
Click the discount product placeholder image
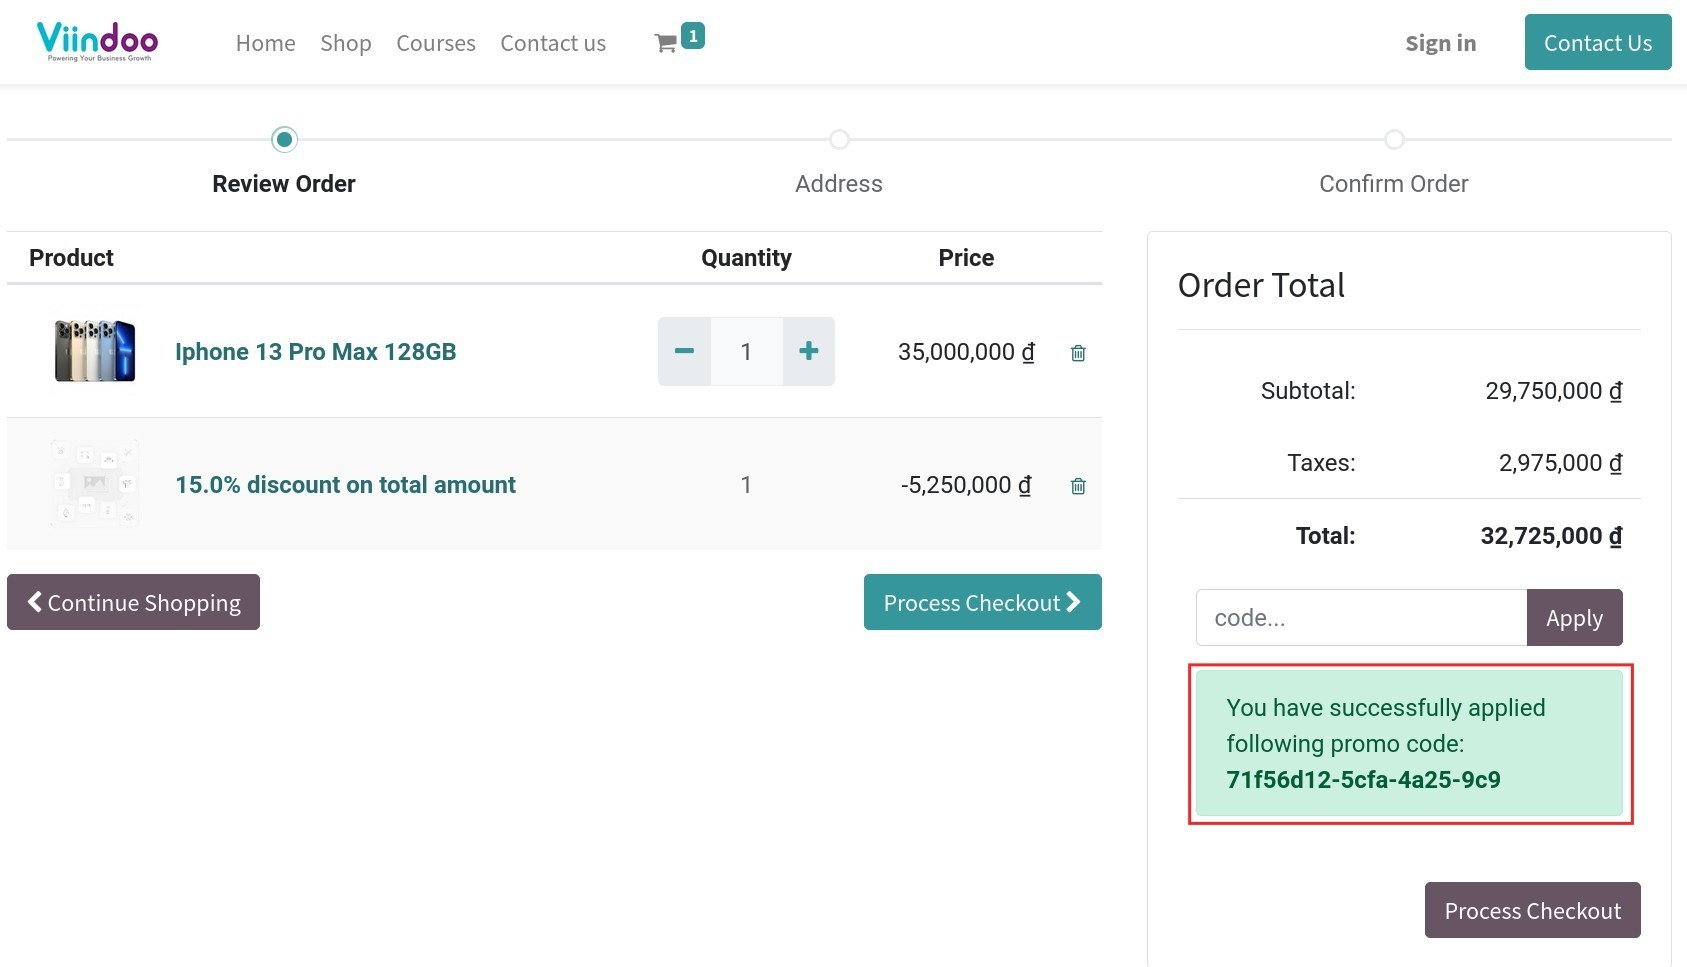tap(95, 484)
